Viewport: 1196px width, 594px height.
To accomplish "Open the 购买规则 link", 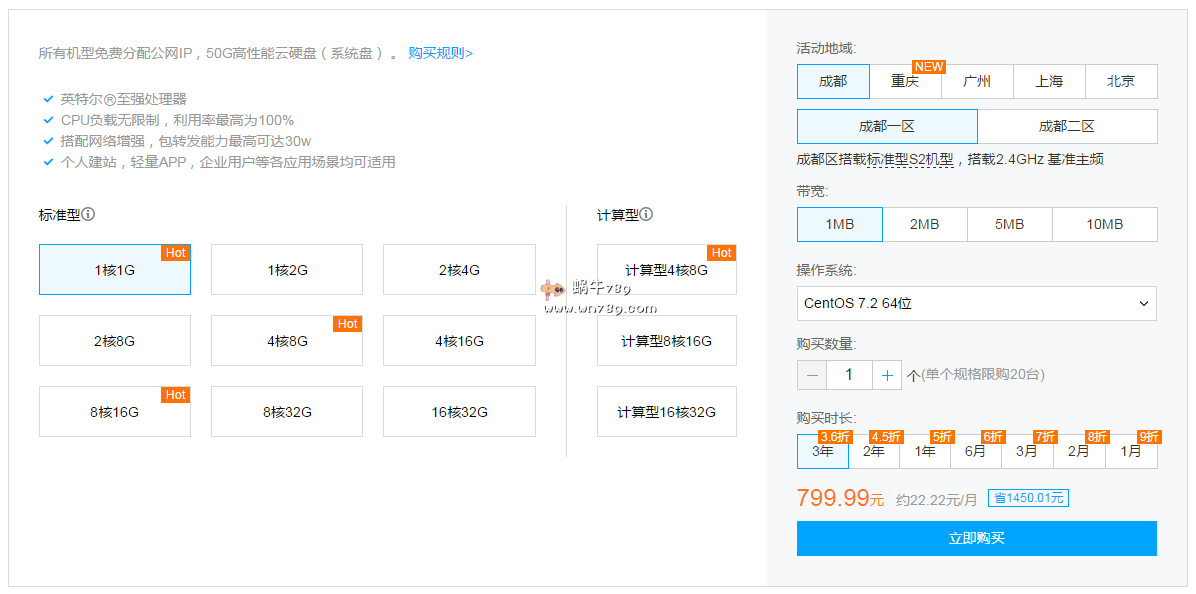I will coord(440,53).
